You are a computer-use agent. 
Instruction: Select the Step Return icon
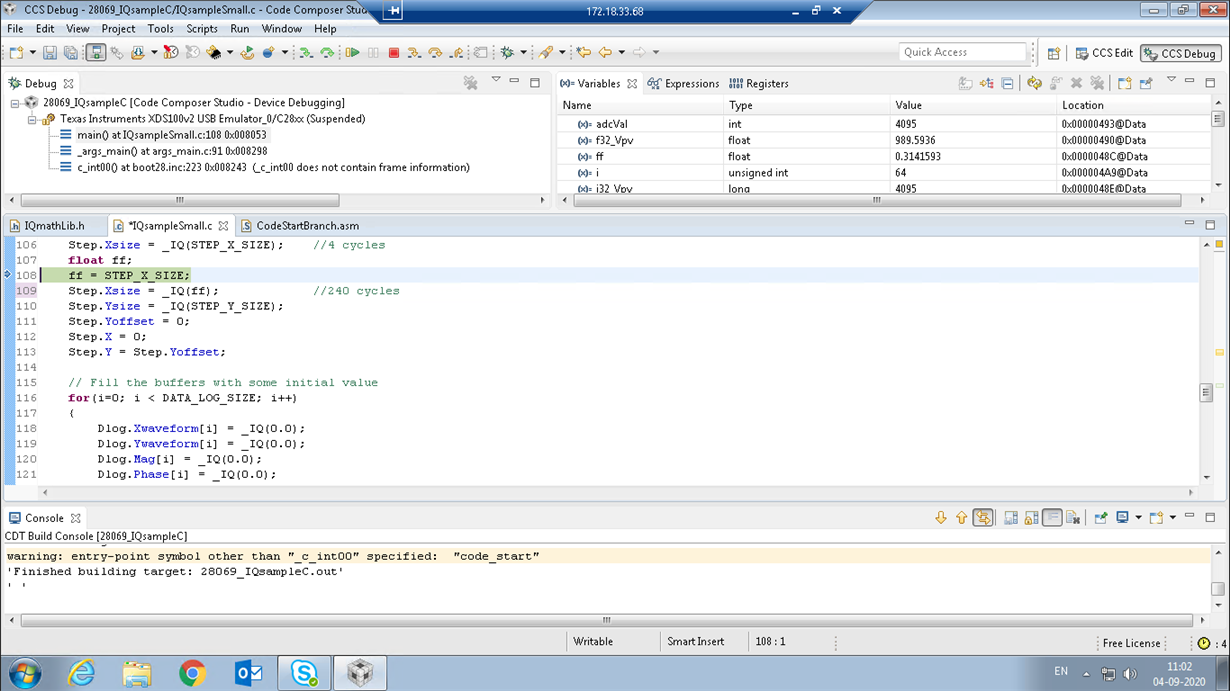455,52
